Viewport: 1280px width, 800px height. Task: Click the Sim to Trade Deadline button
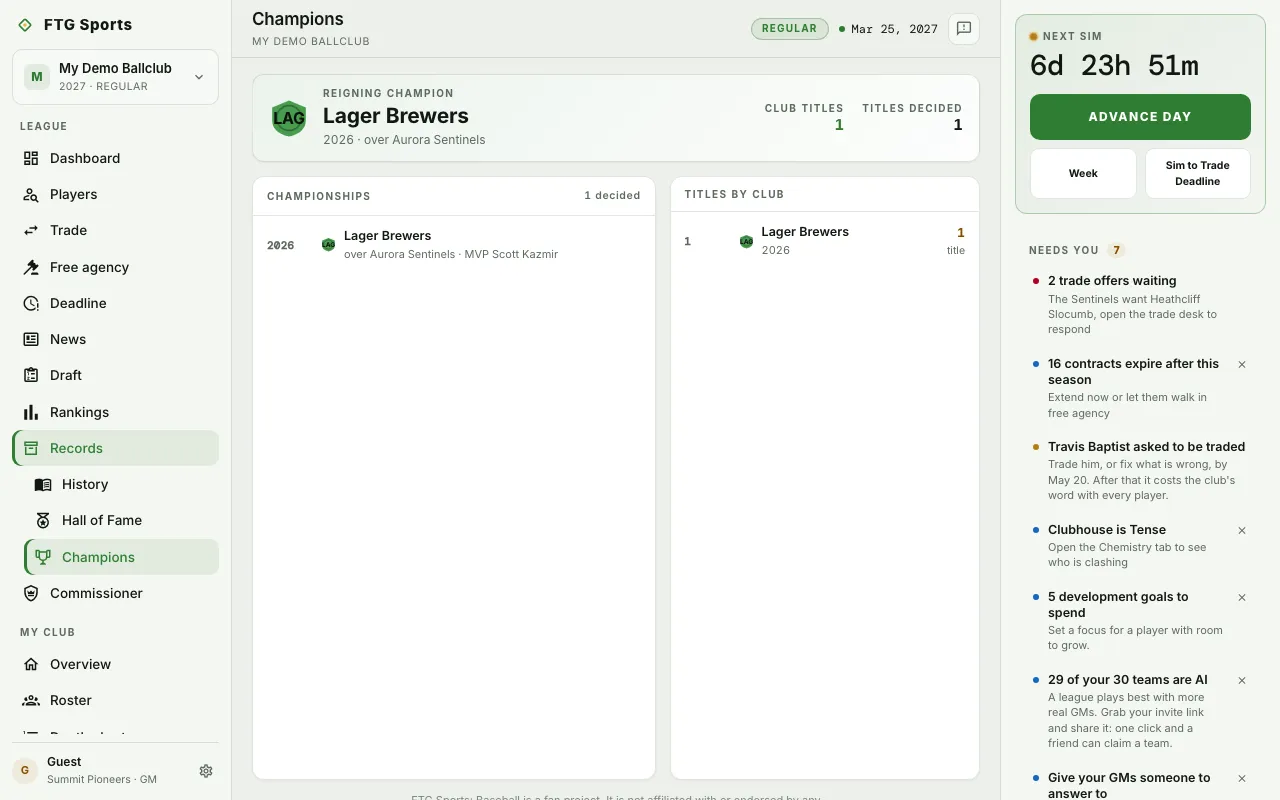coord(1198,174)
